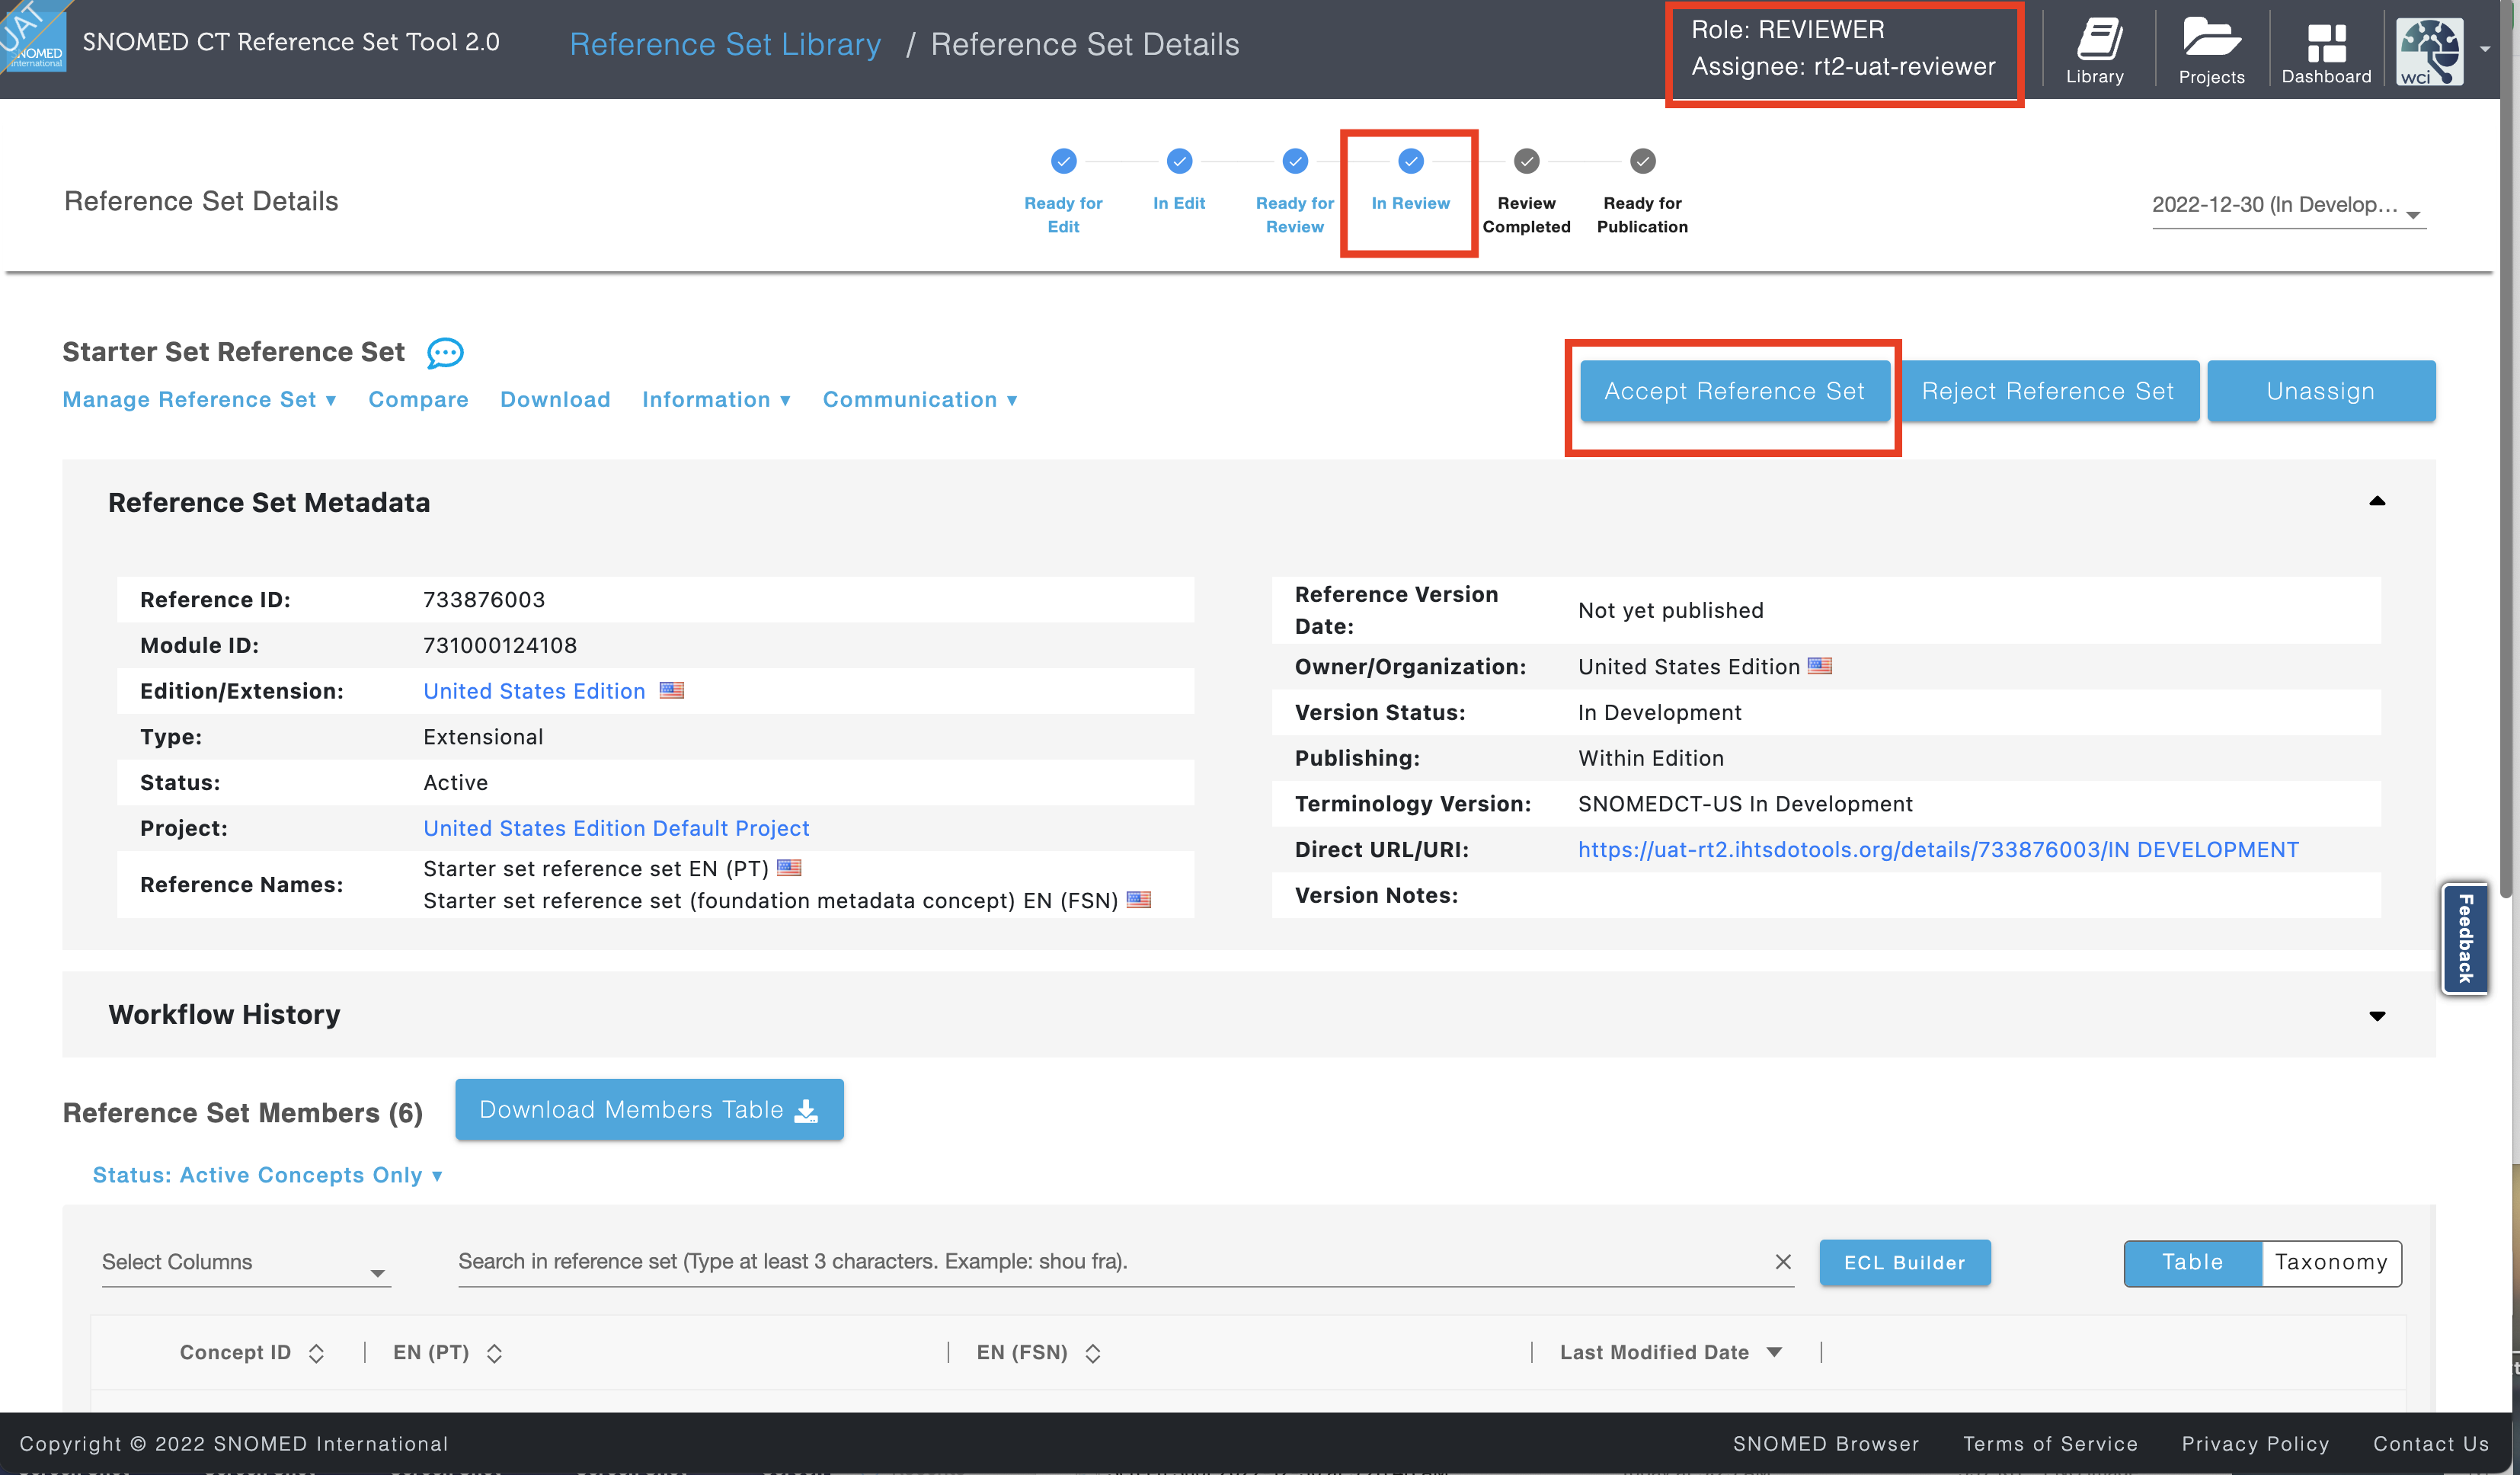Click the flag next to EN (PT) name
The width and height of the screenshot is (2520, 1475).
click(x=789, y=868)
